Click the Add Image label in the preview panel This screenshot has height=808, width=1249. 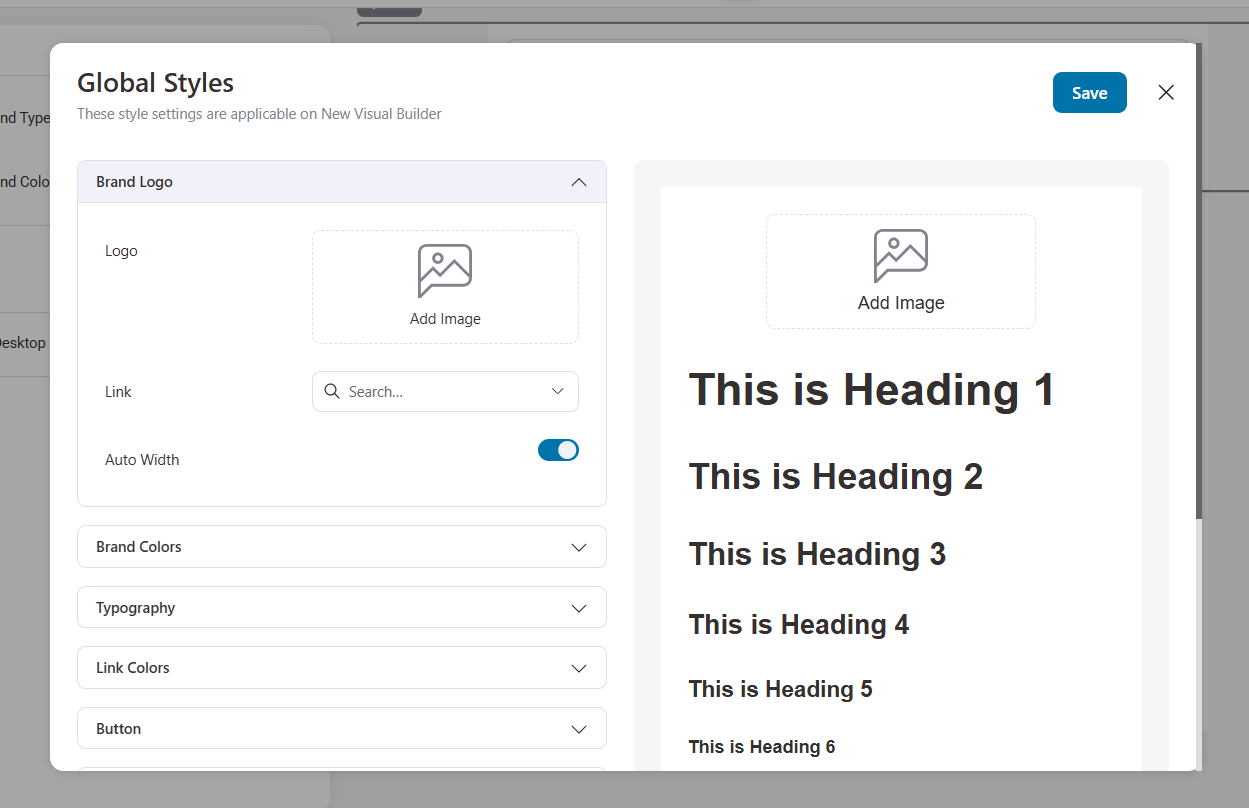pyautogui.click(x=900, y=302)
